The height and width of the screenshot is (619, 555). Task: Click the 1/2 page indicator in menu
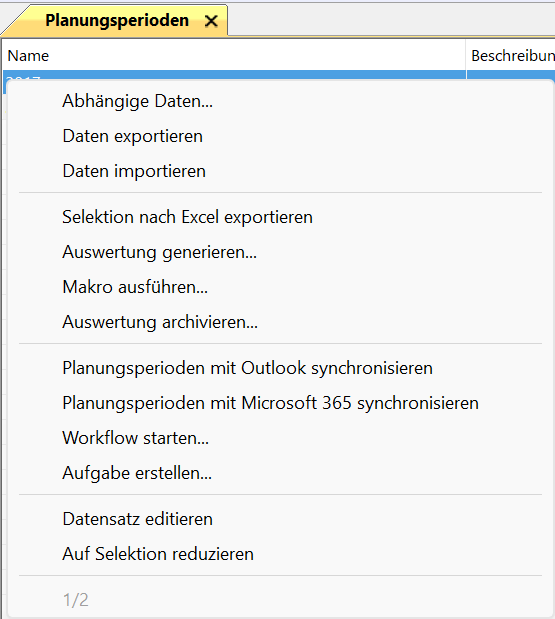pyautogui.click(x=75, y=600)
